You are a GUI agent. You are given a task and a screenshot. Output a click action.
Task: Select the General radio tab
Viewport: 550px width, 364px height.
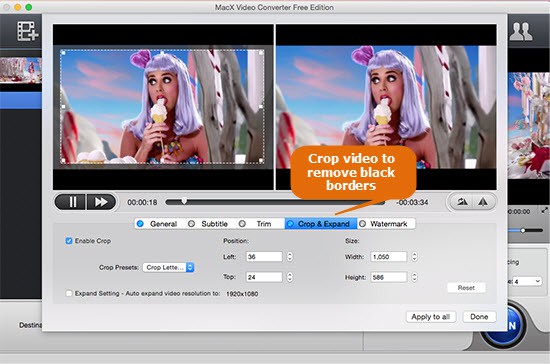[x=157, y=224]
